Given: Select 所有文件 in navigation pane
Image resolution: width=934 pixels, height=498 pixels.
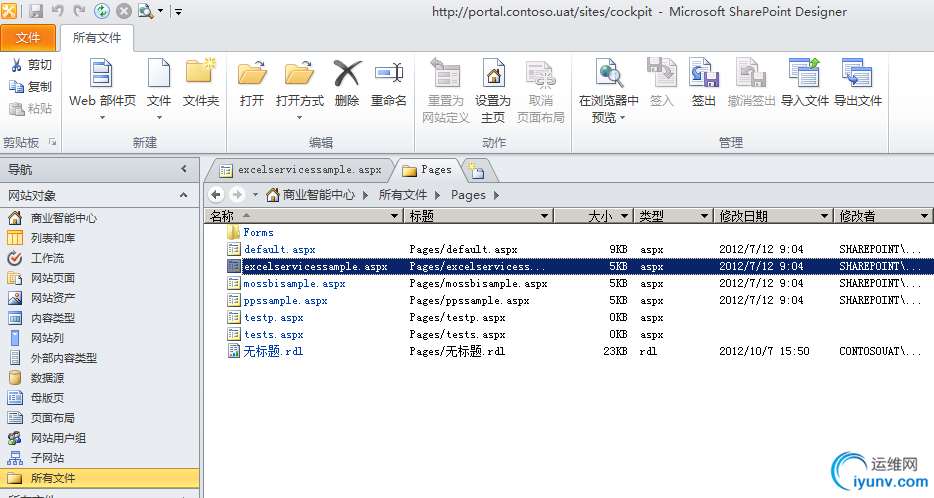Looking at the screenshot, I should [99, 478].
